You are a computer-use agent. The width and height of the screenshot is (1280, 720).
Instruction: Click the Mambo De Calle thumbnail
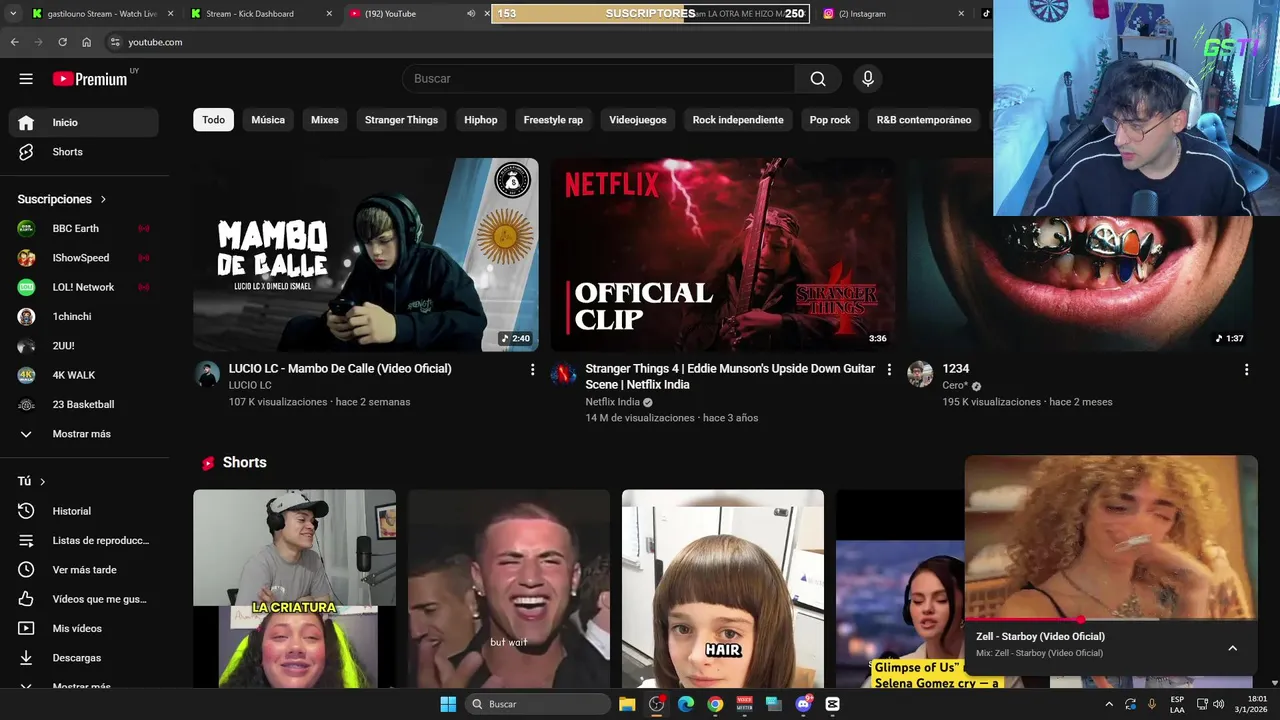(x=365, y=254)
